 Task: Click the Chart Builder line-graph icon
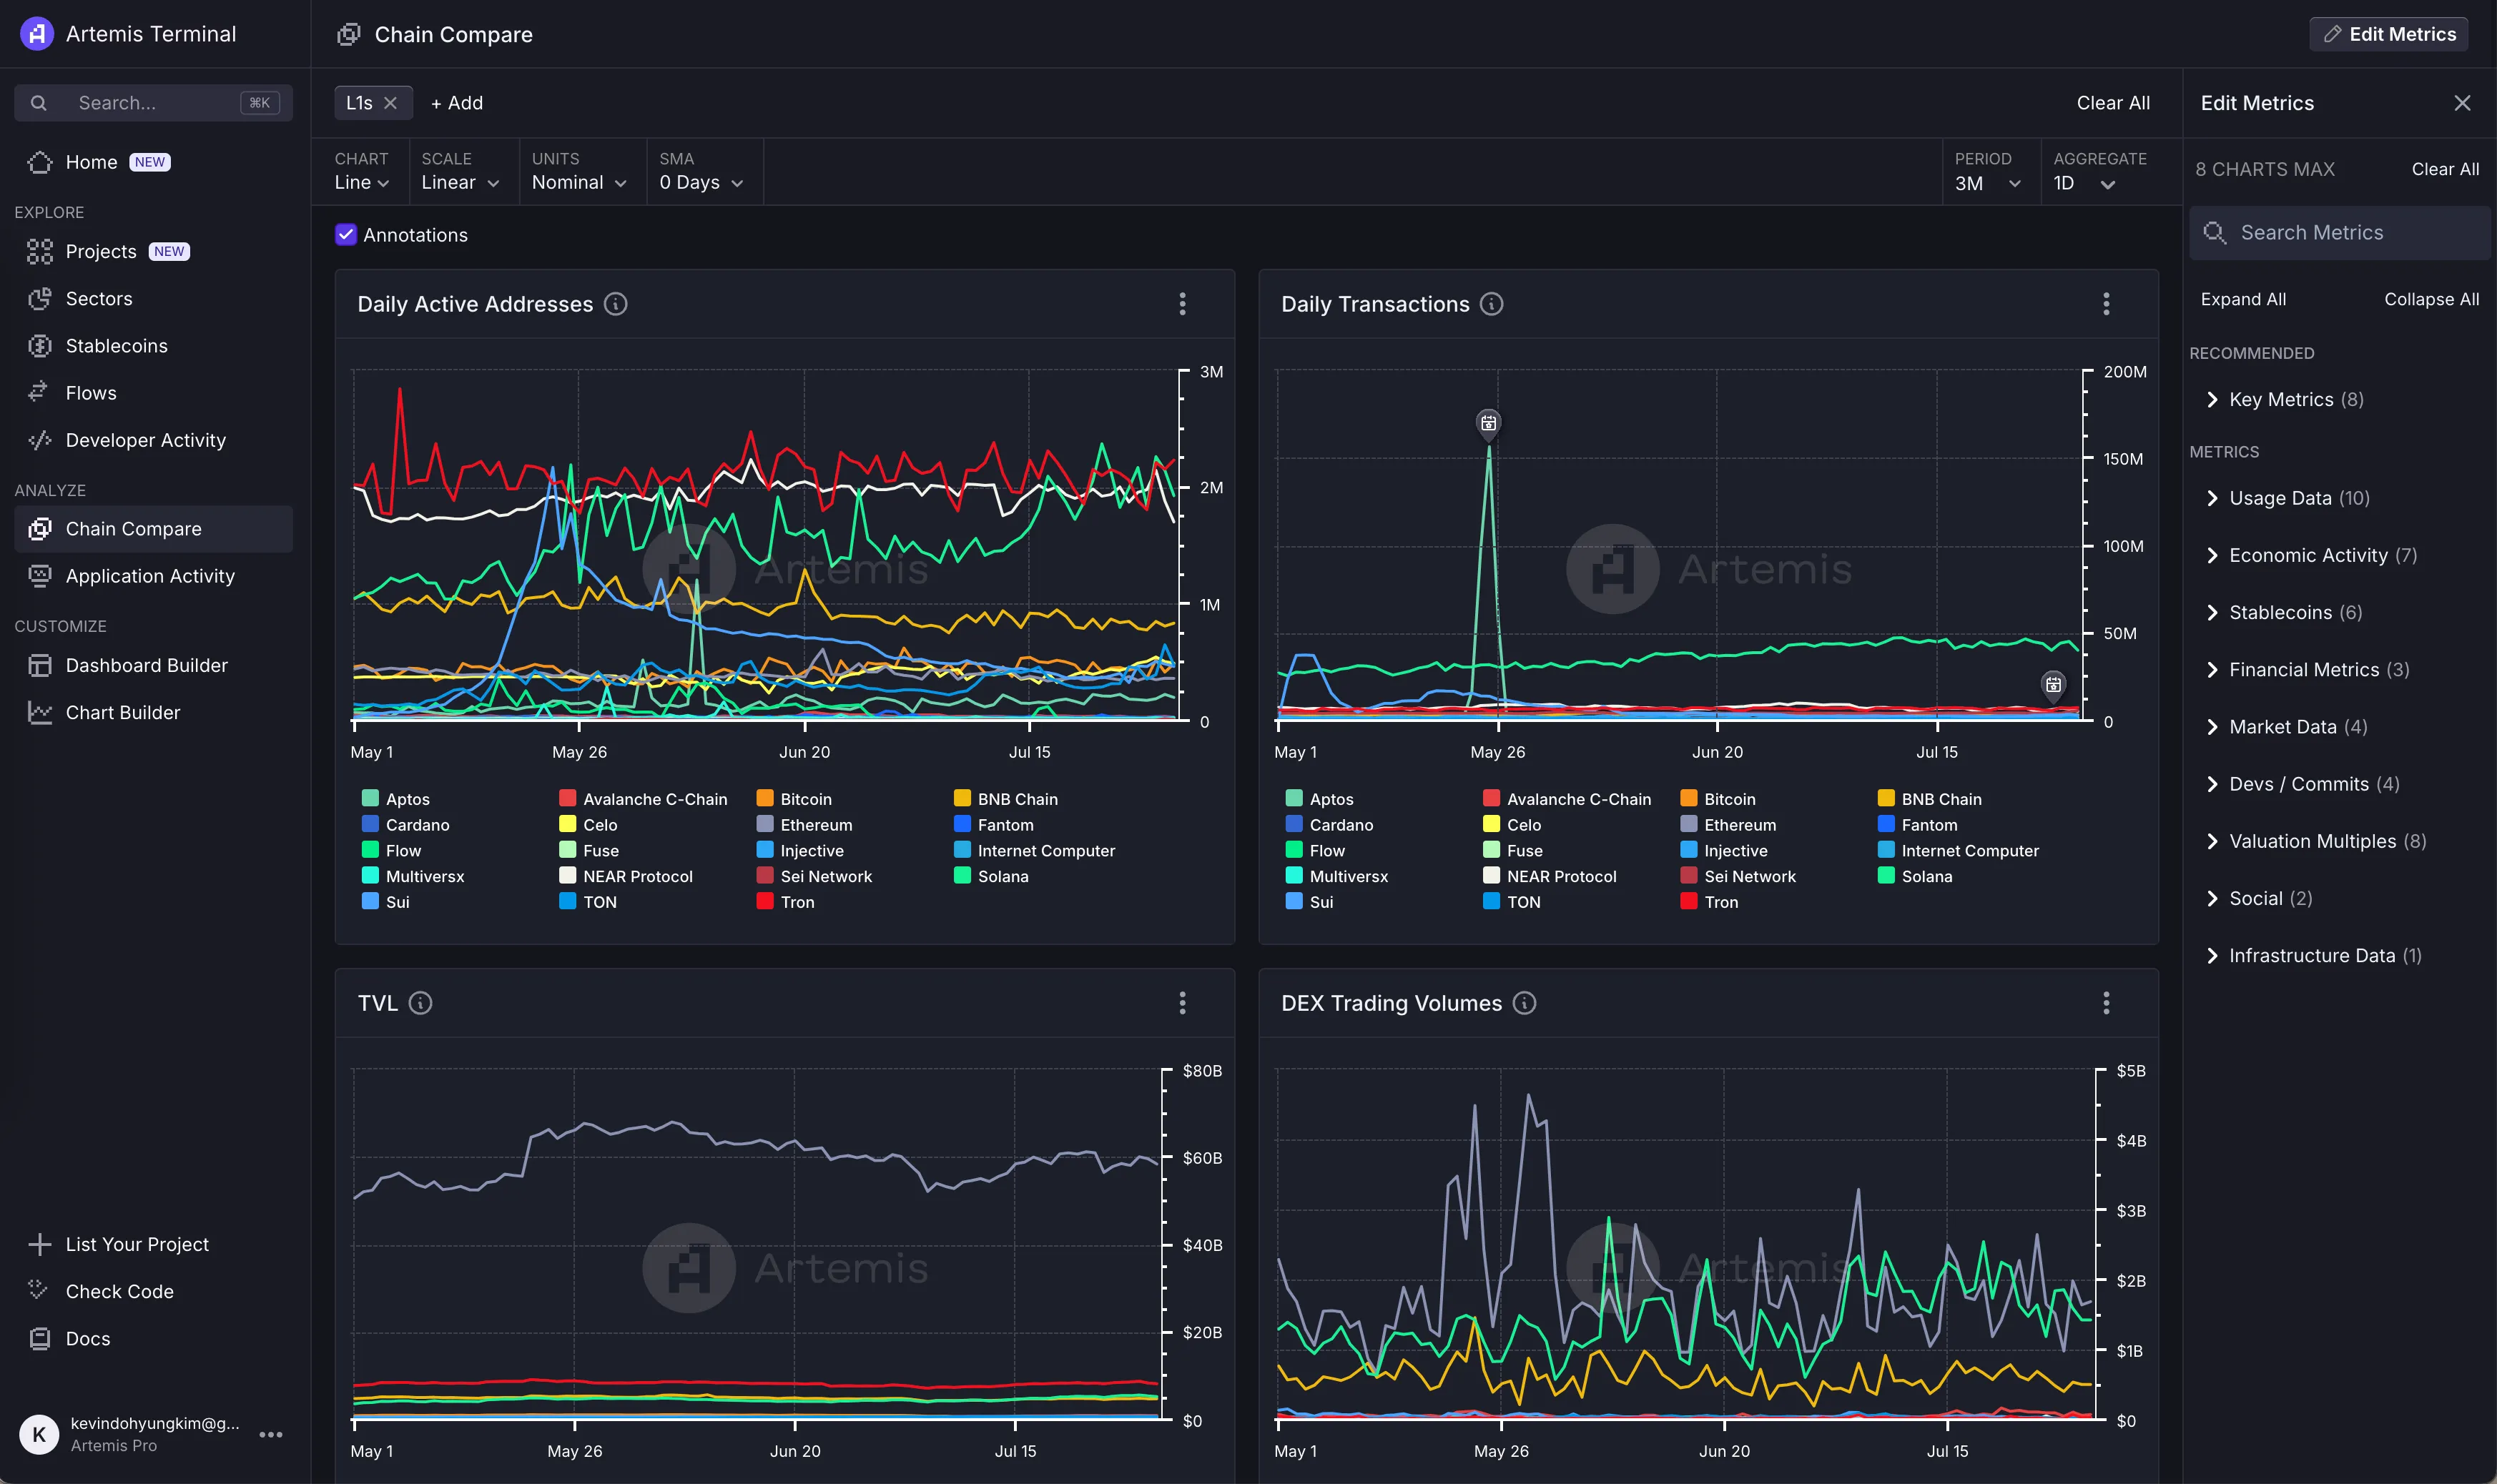coord(40,713)
